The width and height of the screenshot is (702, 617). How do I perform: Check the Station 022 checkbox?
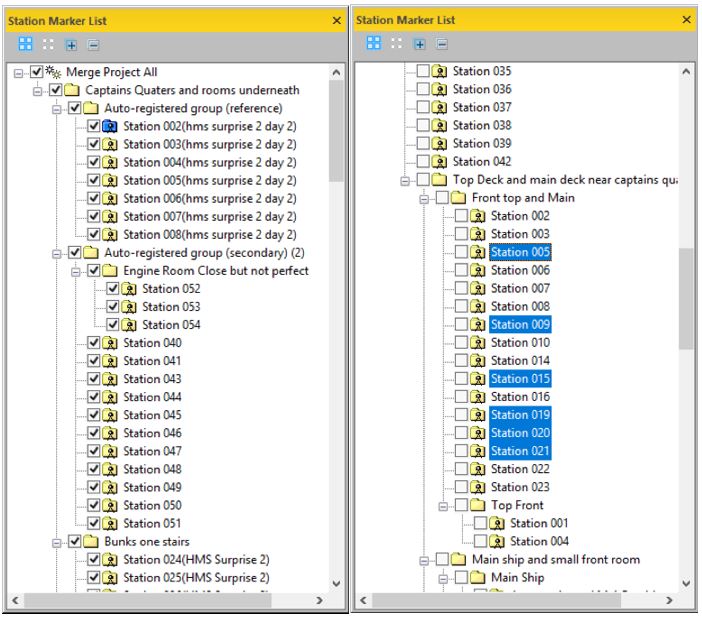click(461, 469)
